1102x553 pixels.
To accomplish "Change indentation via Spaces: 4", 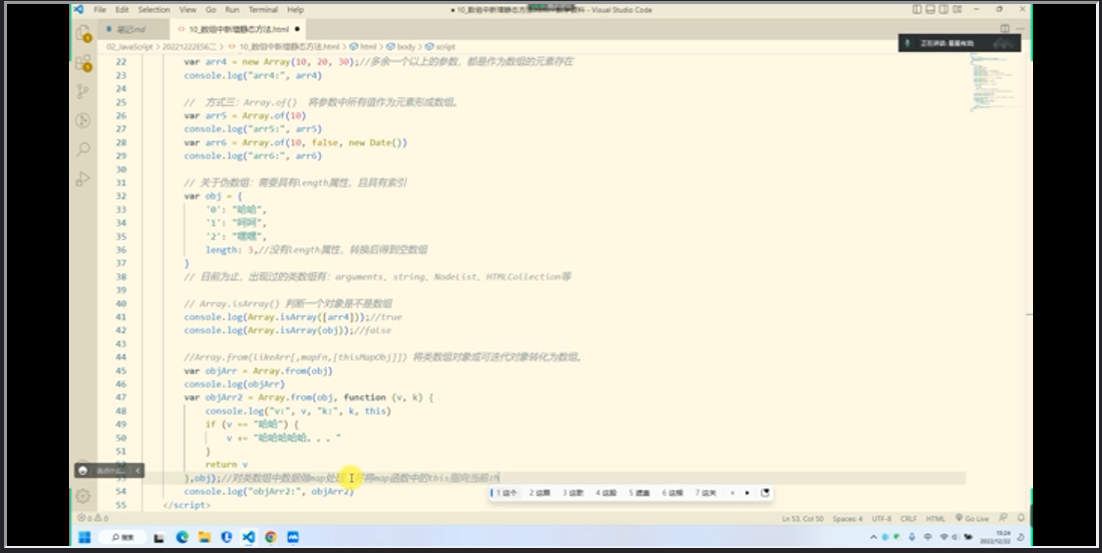I will [x=847, y=519].
